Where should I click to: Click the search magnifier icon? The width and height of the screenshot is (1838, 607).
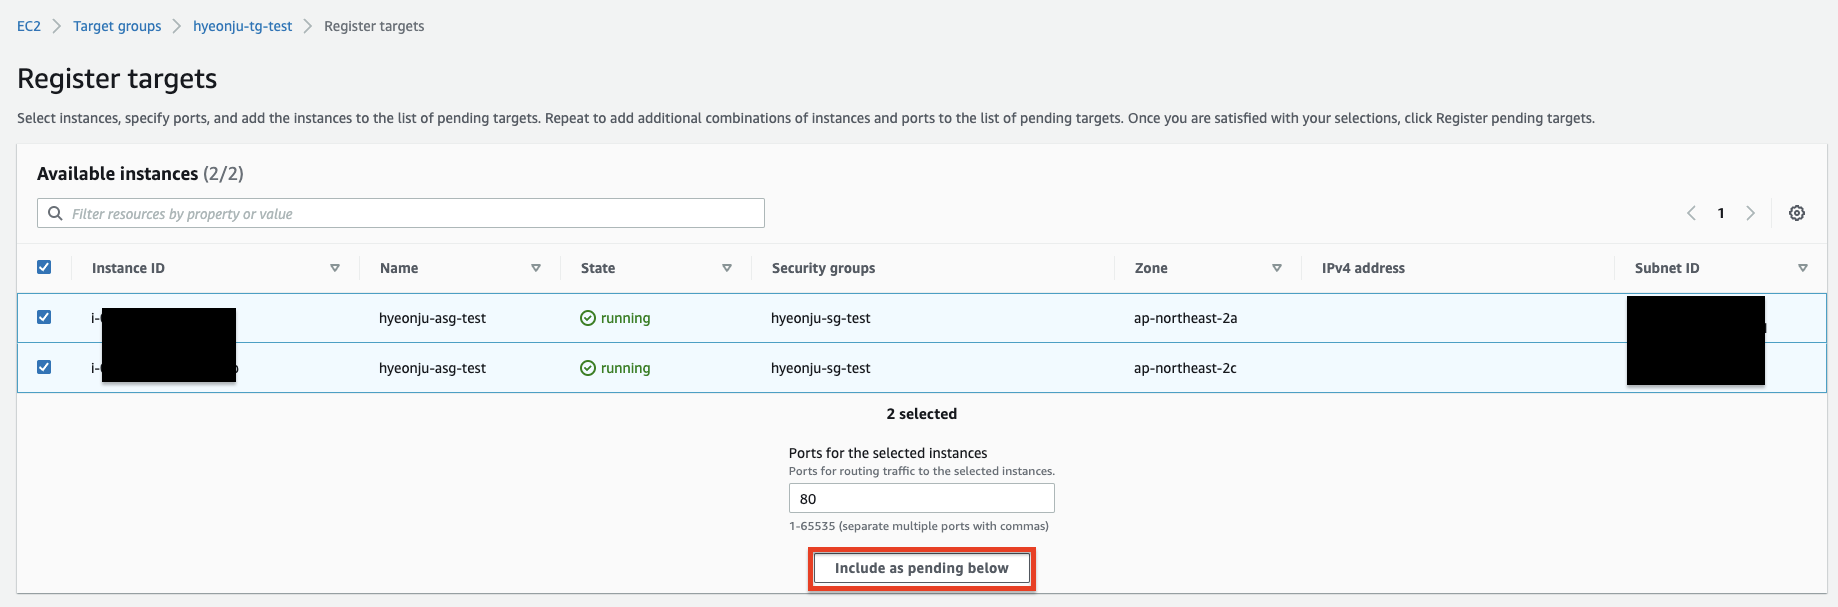point(55,213)
